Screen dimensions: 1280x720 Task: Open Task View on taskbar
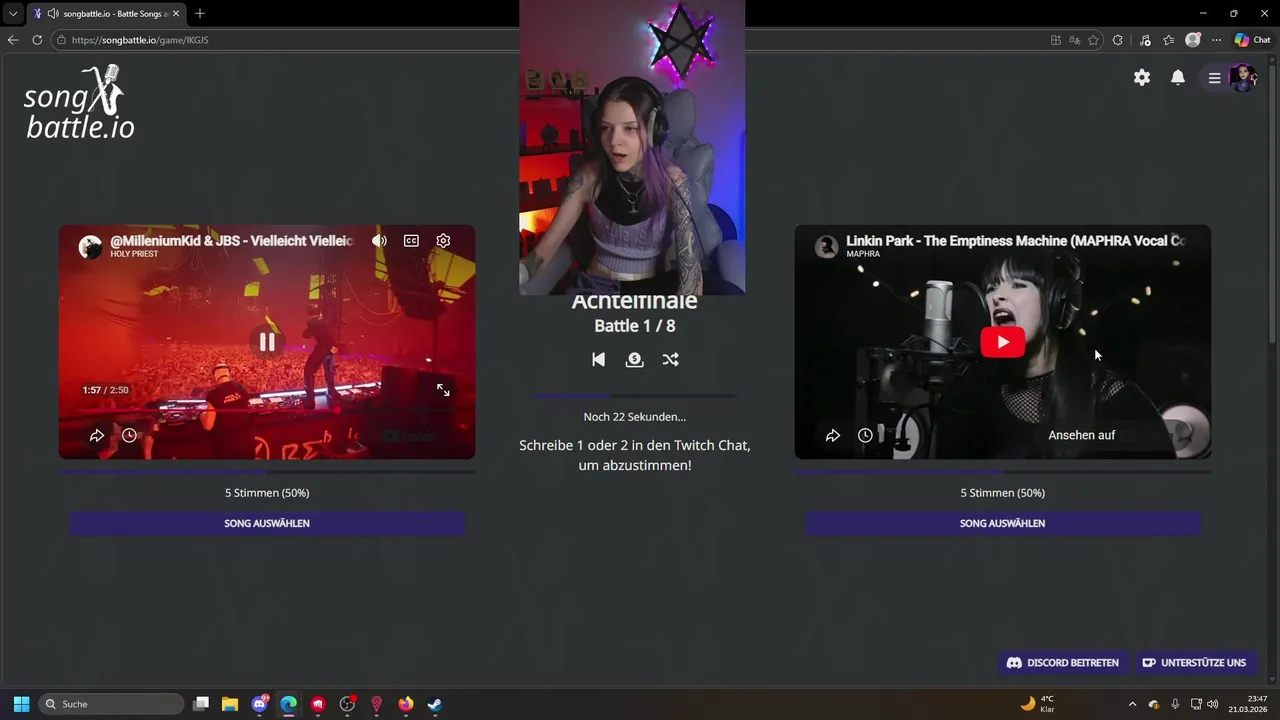[201, 704]
